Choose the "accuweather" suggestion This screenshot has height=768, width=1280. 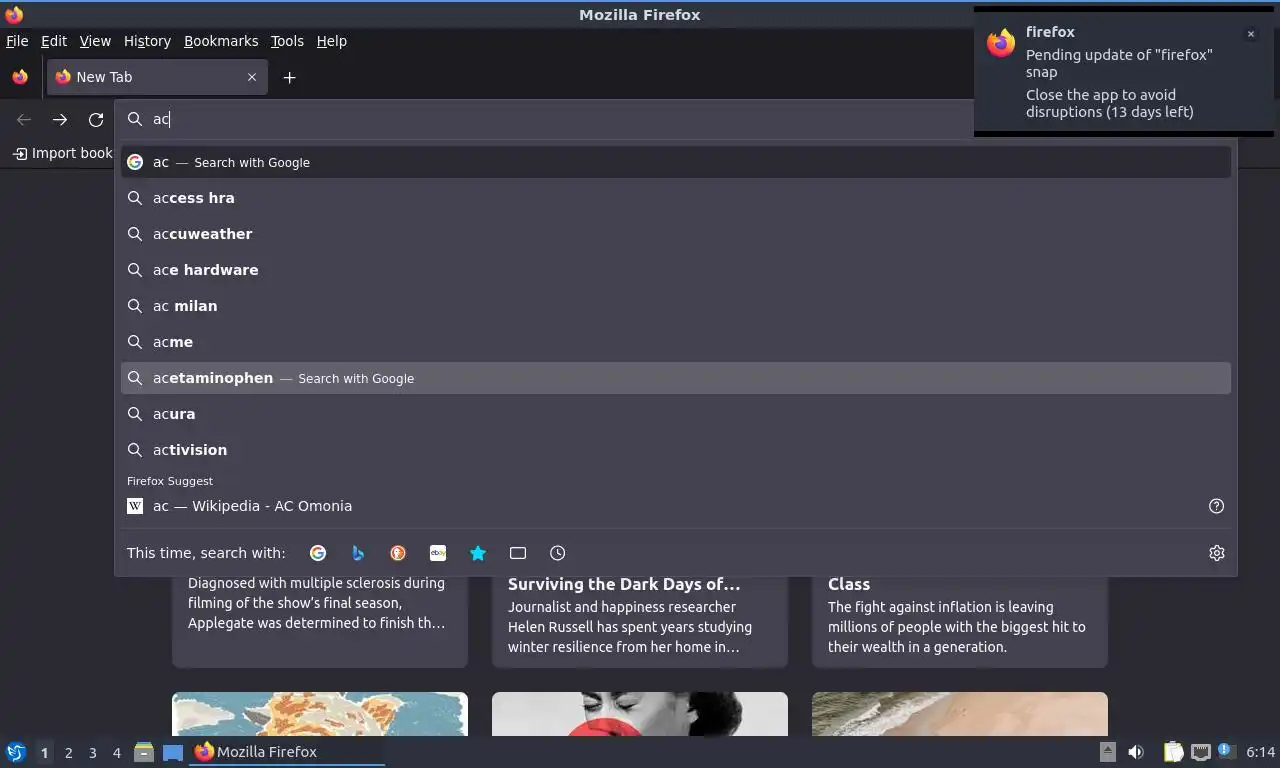[x=676, y=234]
